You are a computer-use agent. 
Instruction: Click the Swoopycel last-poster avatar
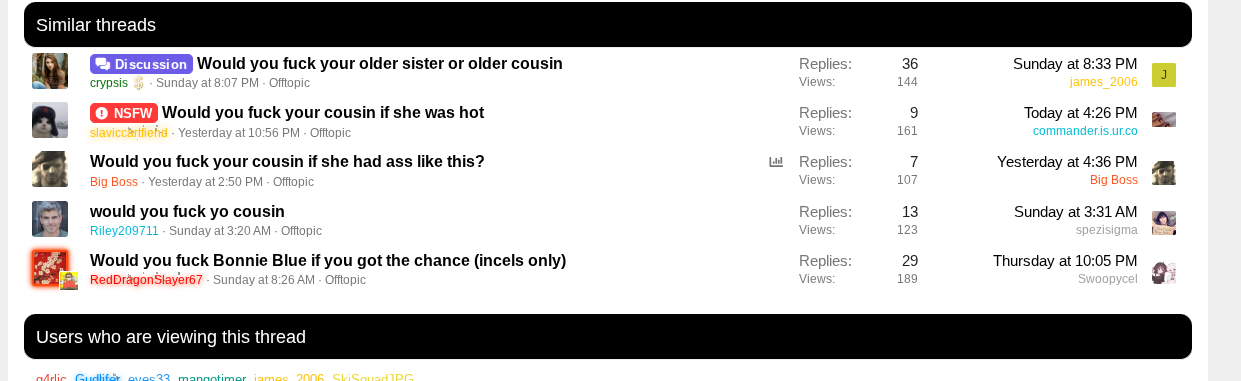pyautogui.click(x=1164, y=272)
